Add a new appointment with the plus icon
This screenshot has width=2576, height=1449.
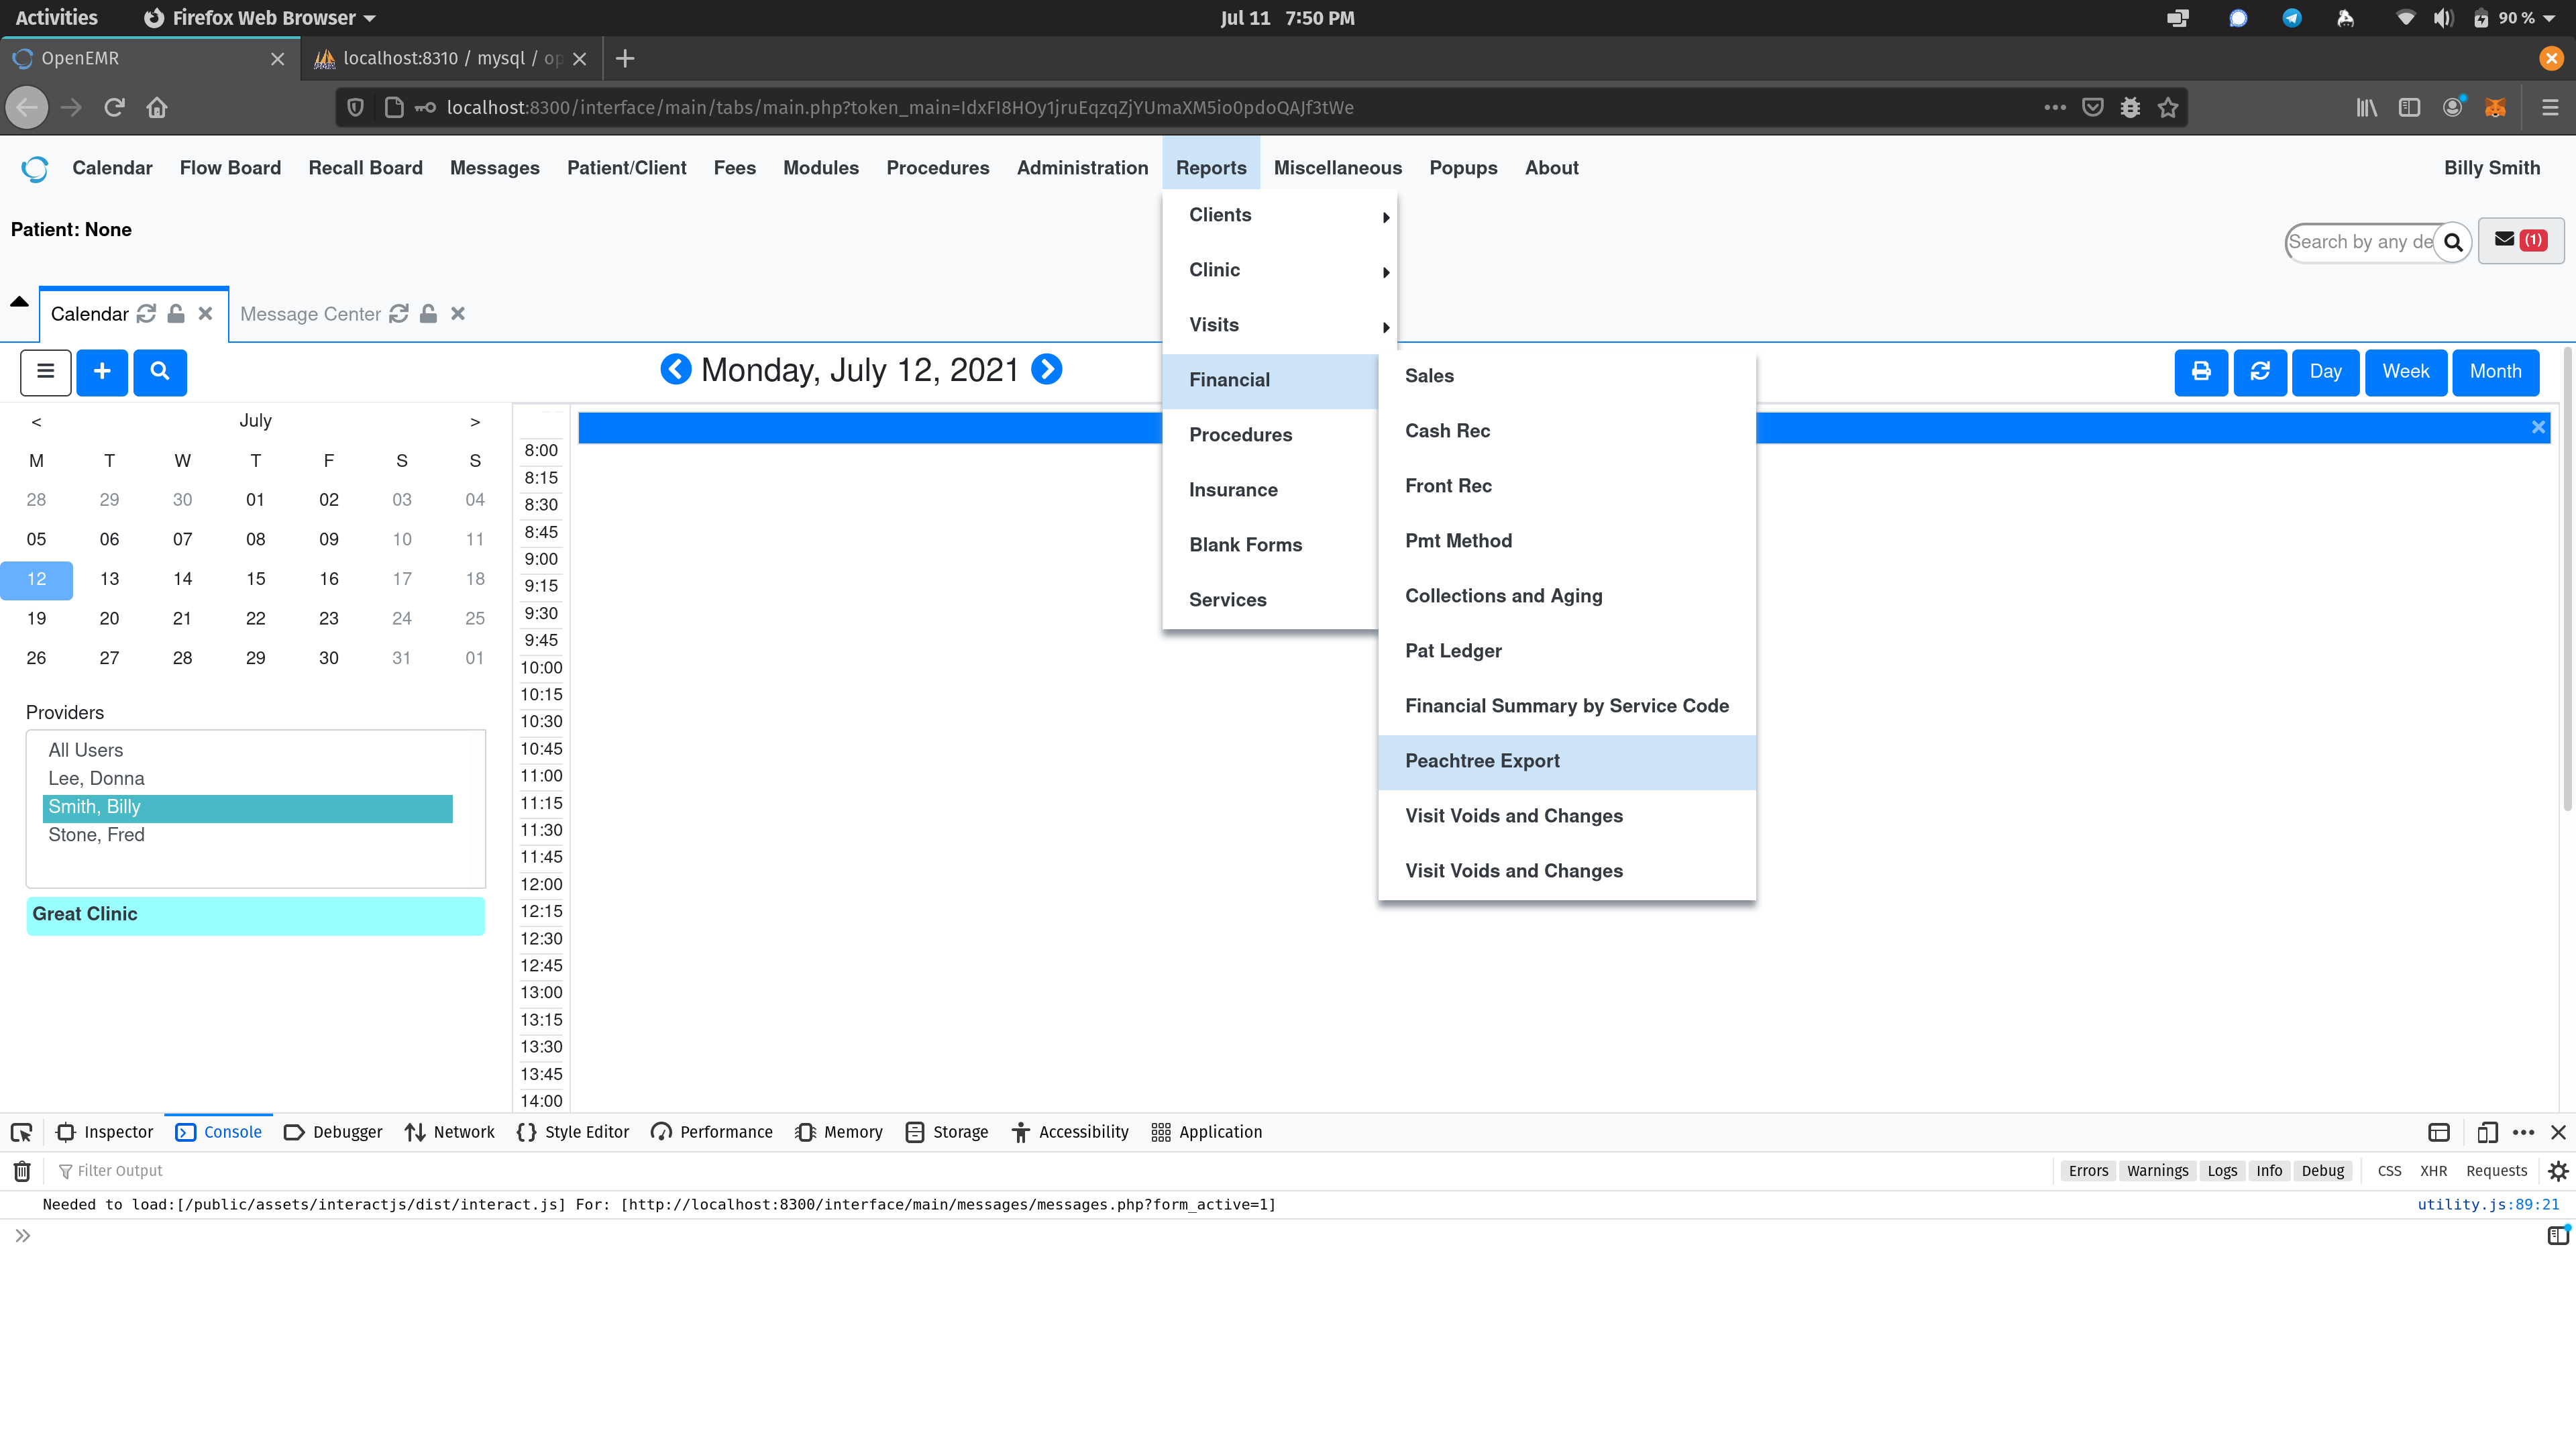(101, 372)
